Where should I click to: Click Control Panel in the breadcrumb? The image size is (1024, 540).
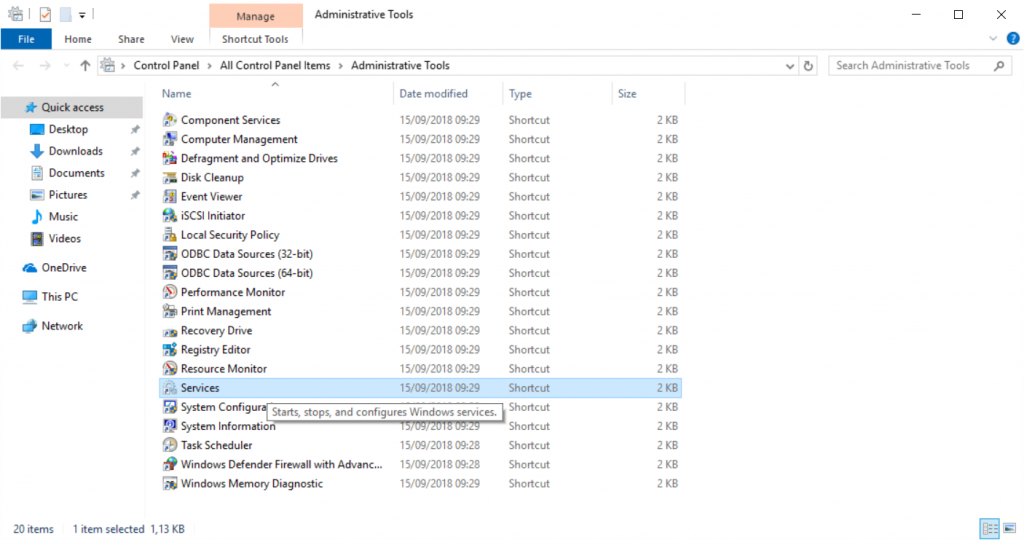click(167, 65)
